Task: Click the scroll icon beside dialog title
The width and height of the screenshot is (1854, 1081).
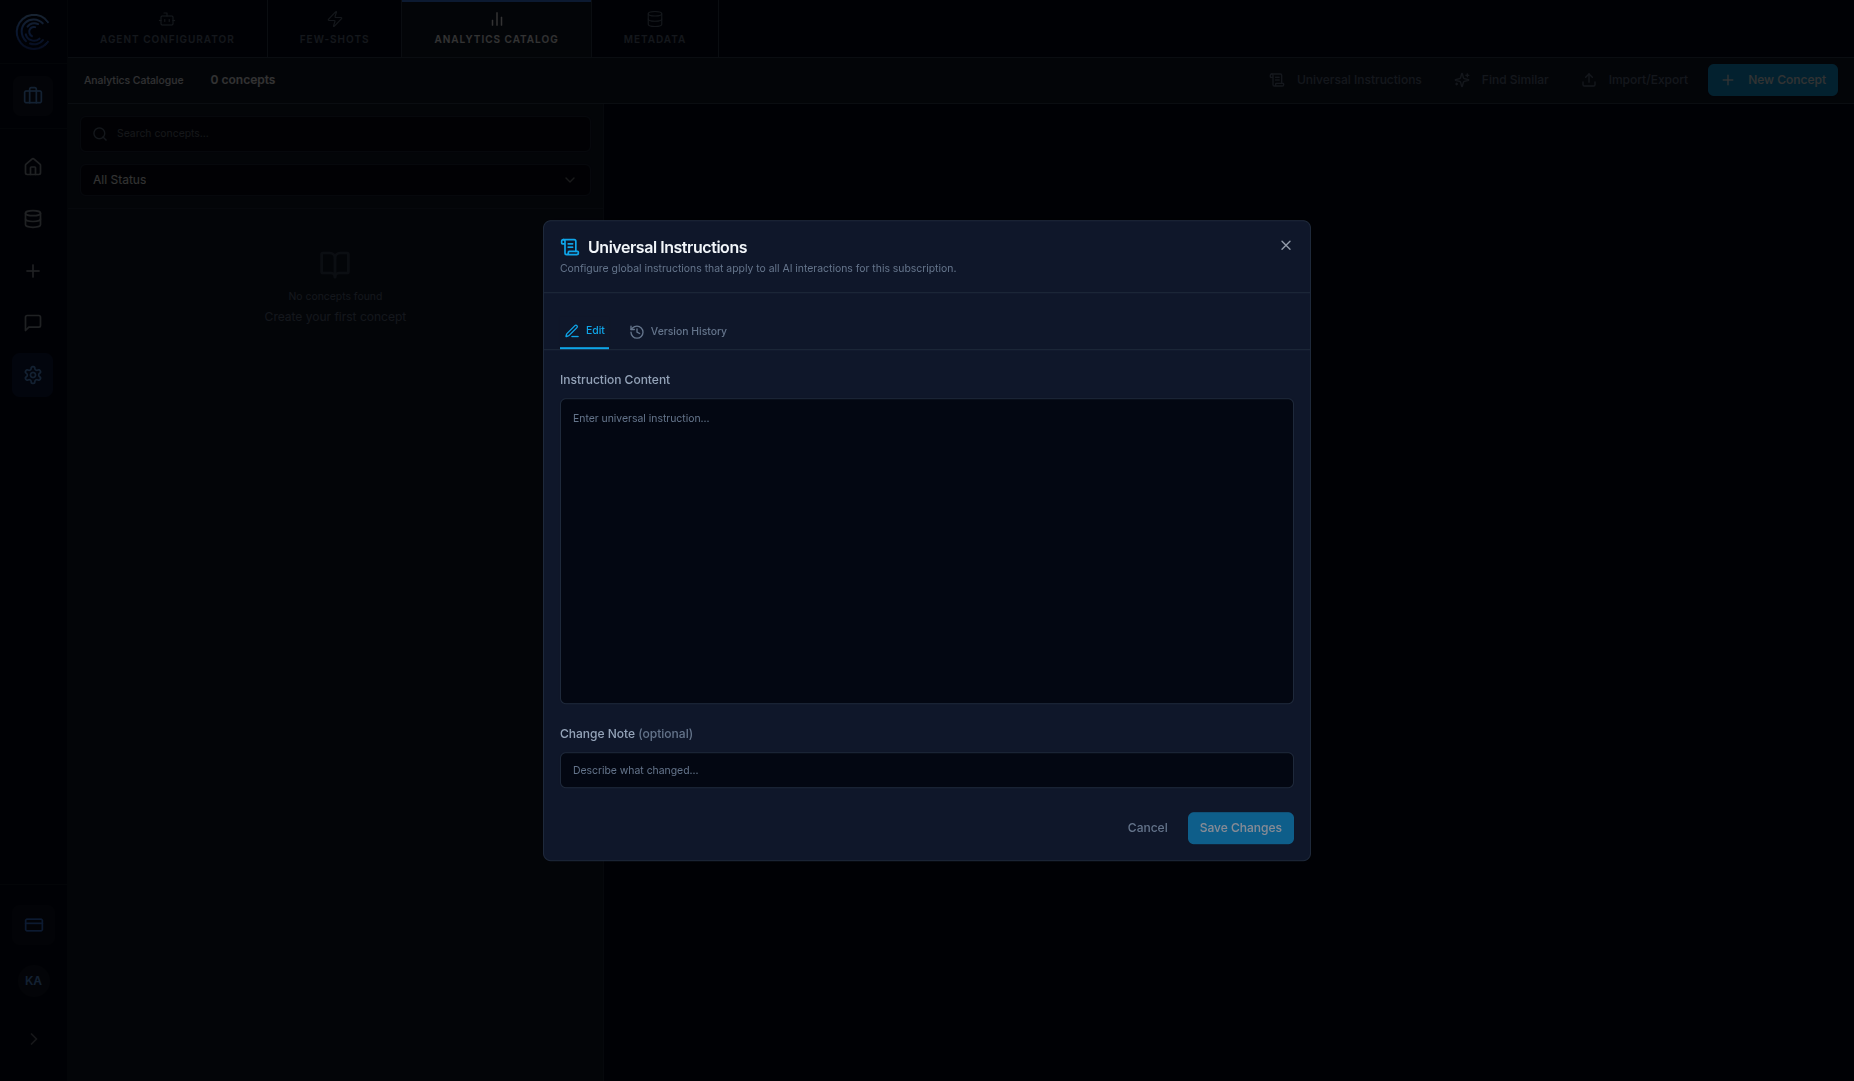Action: point(570,247)
